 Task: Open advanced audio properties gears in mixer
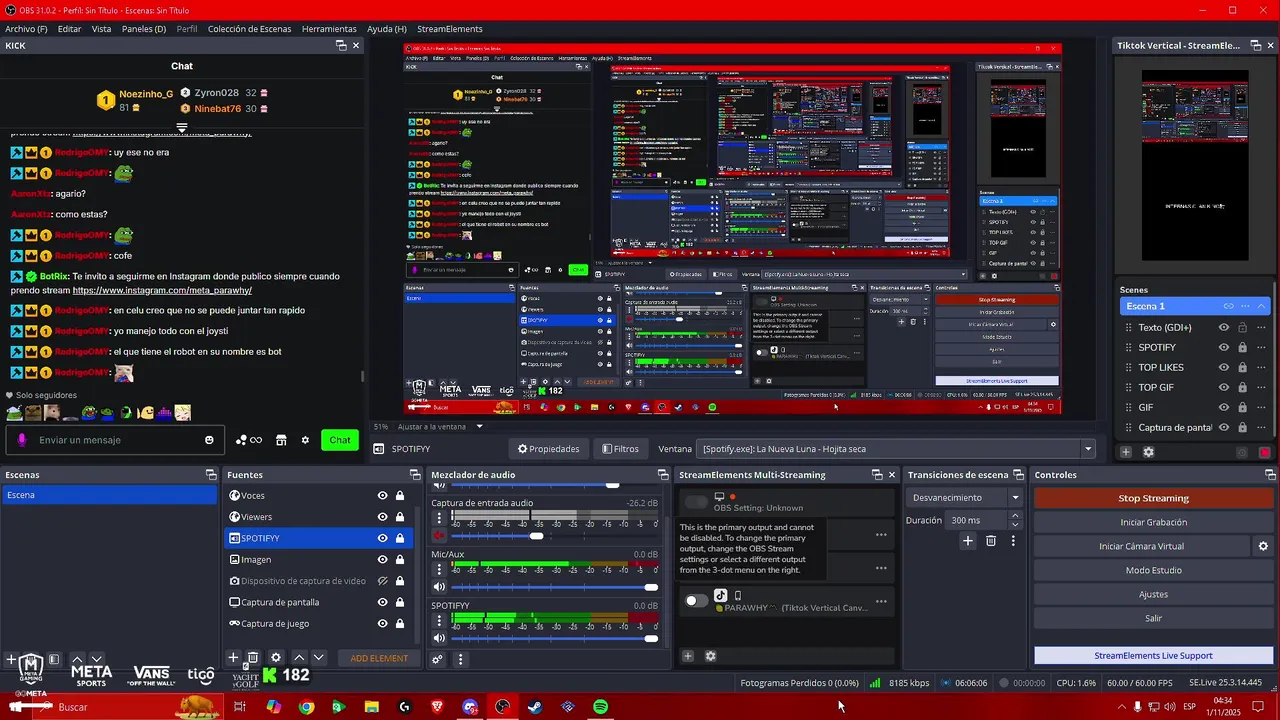pyautogui.click(x=438, y=659)
